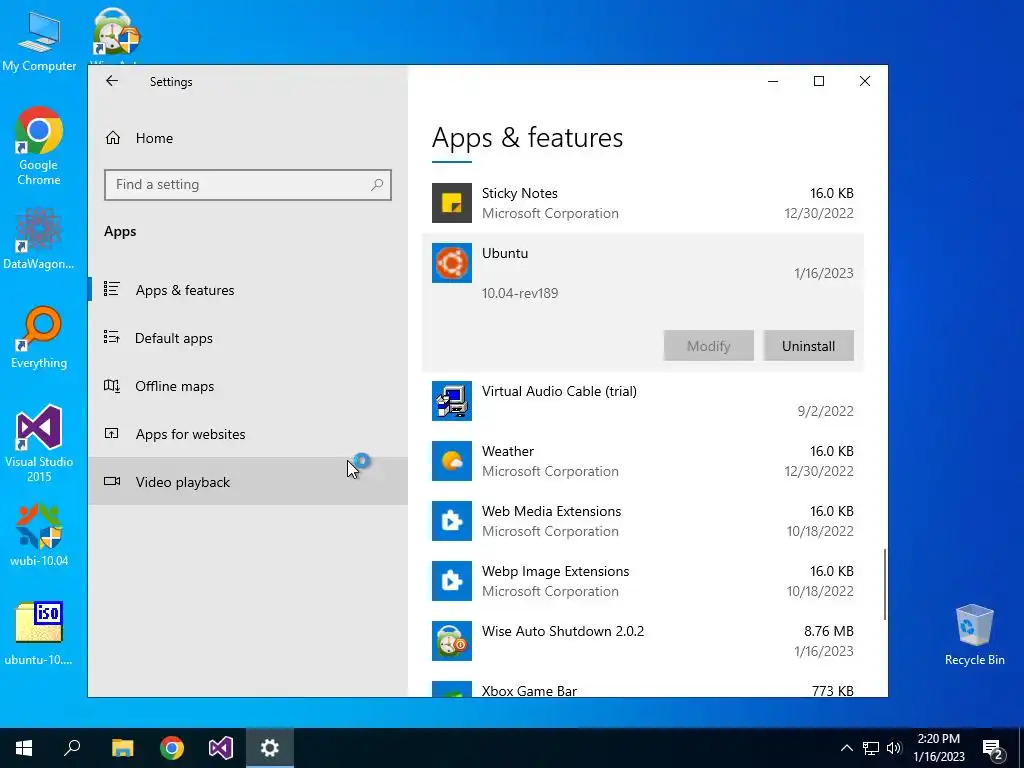Open My Computer desktop icon
The width and height of the screenshot is (1024, 768).
39,41
